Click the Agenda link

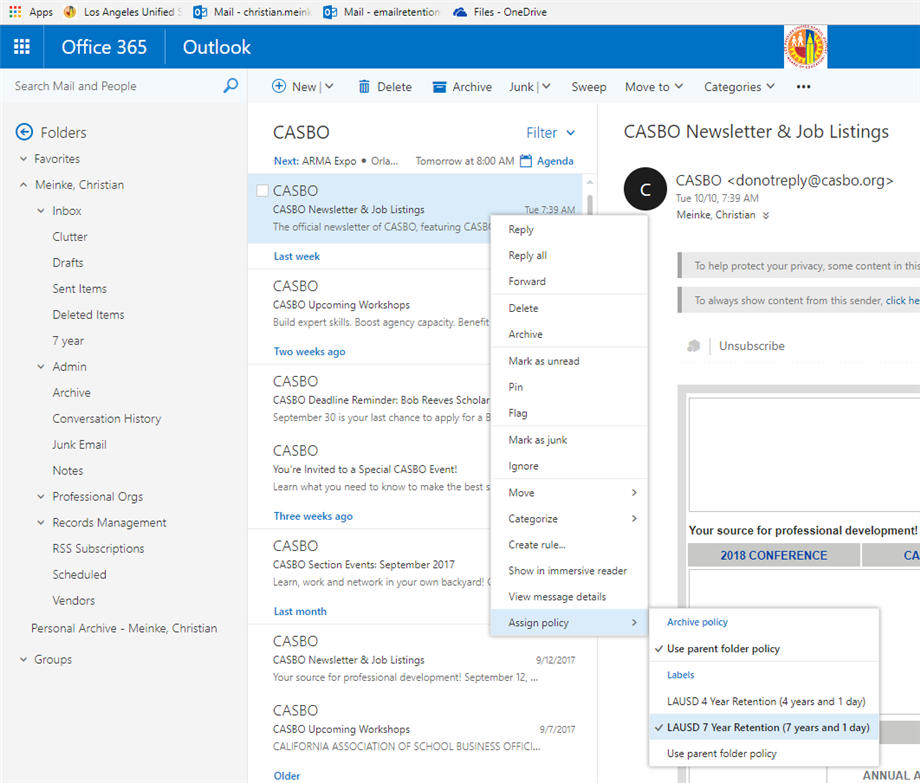555,161
